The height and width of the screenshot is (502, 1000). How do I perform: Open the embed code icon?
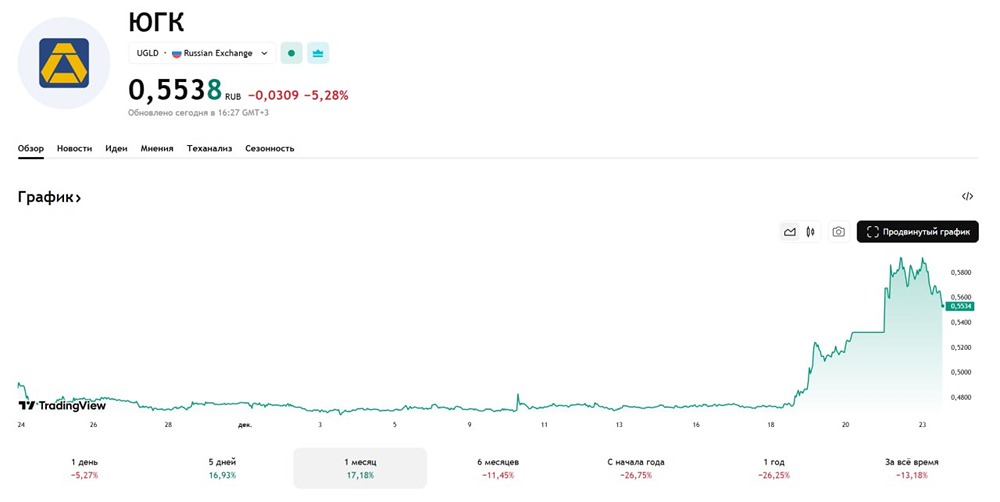tap(967, 197)
